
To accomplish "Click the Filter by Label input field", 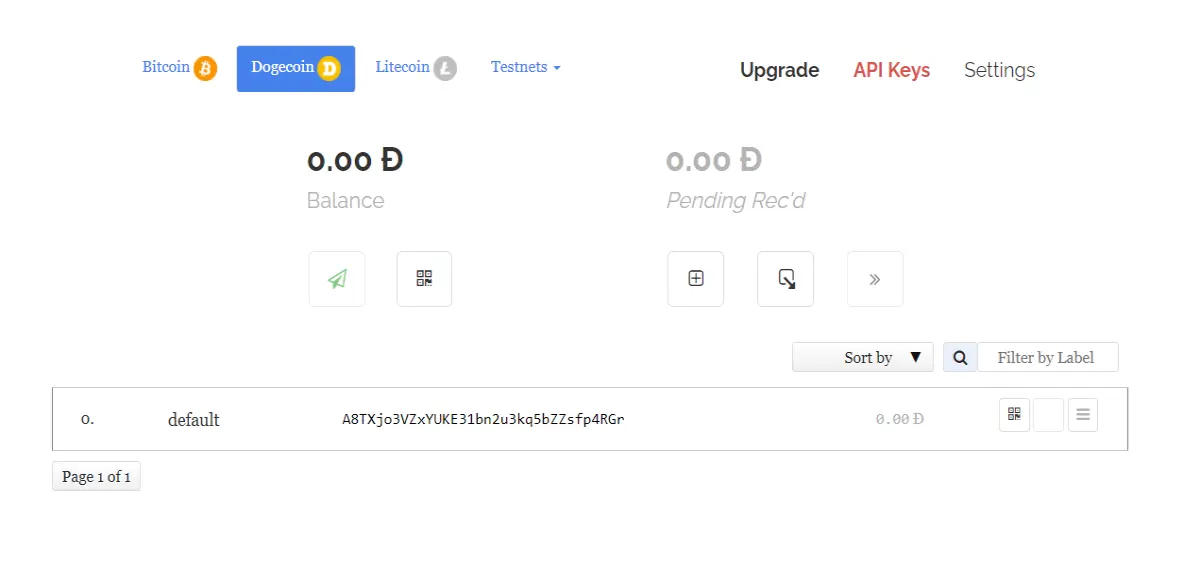I will [1047, 357].
